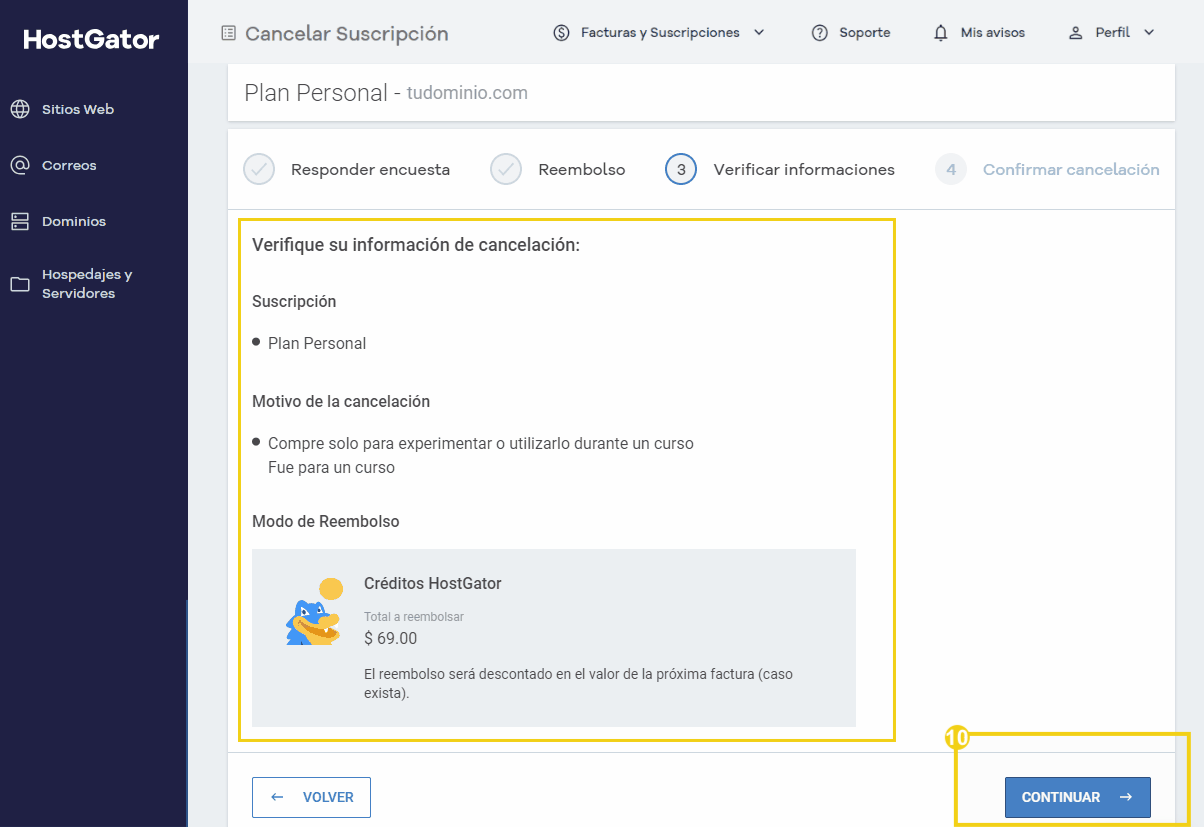Screen dimensions: 1204x827
Task: Click the Motivo de la cancelación heading
Action: tap(341, 401)
